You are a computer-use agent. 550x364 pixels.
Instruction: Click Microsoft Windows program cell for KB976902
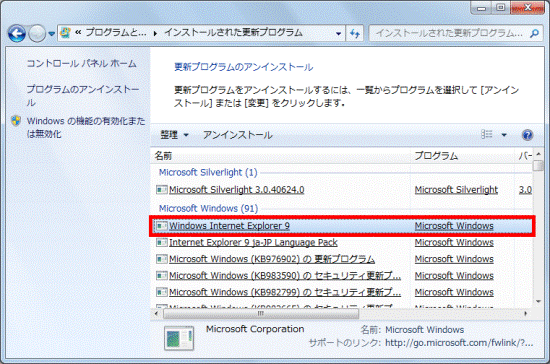pyautogui.click(x=454, y=259)
